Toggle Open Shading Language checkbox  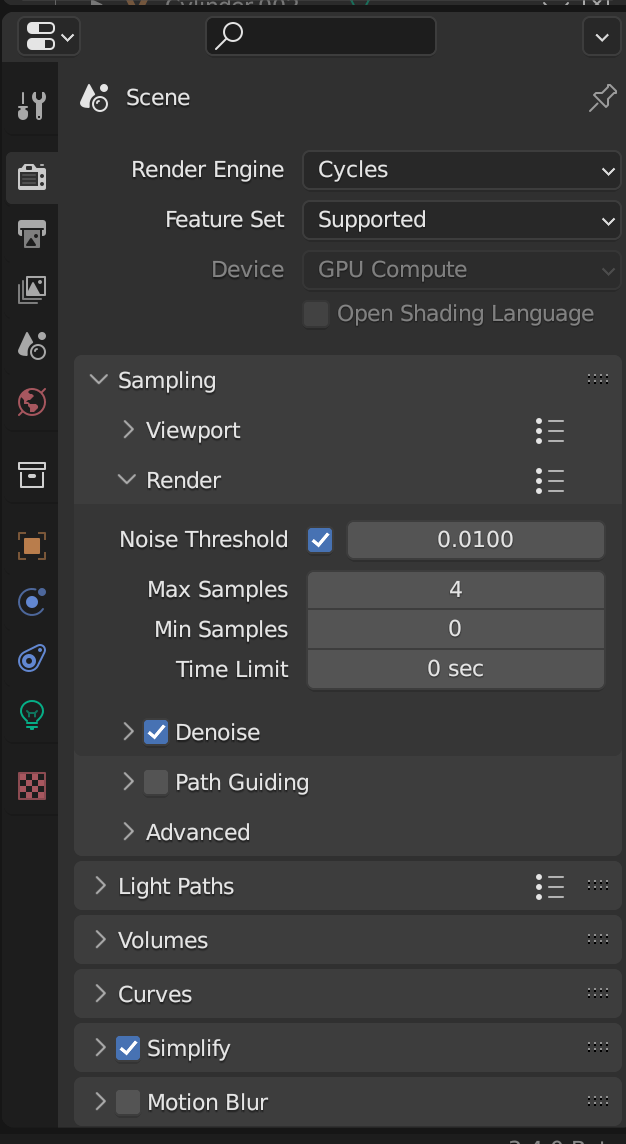point(316,314)
